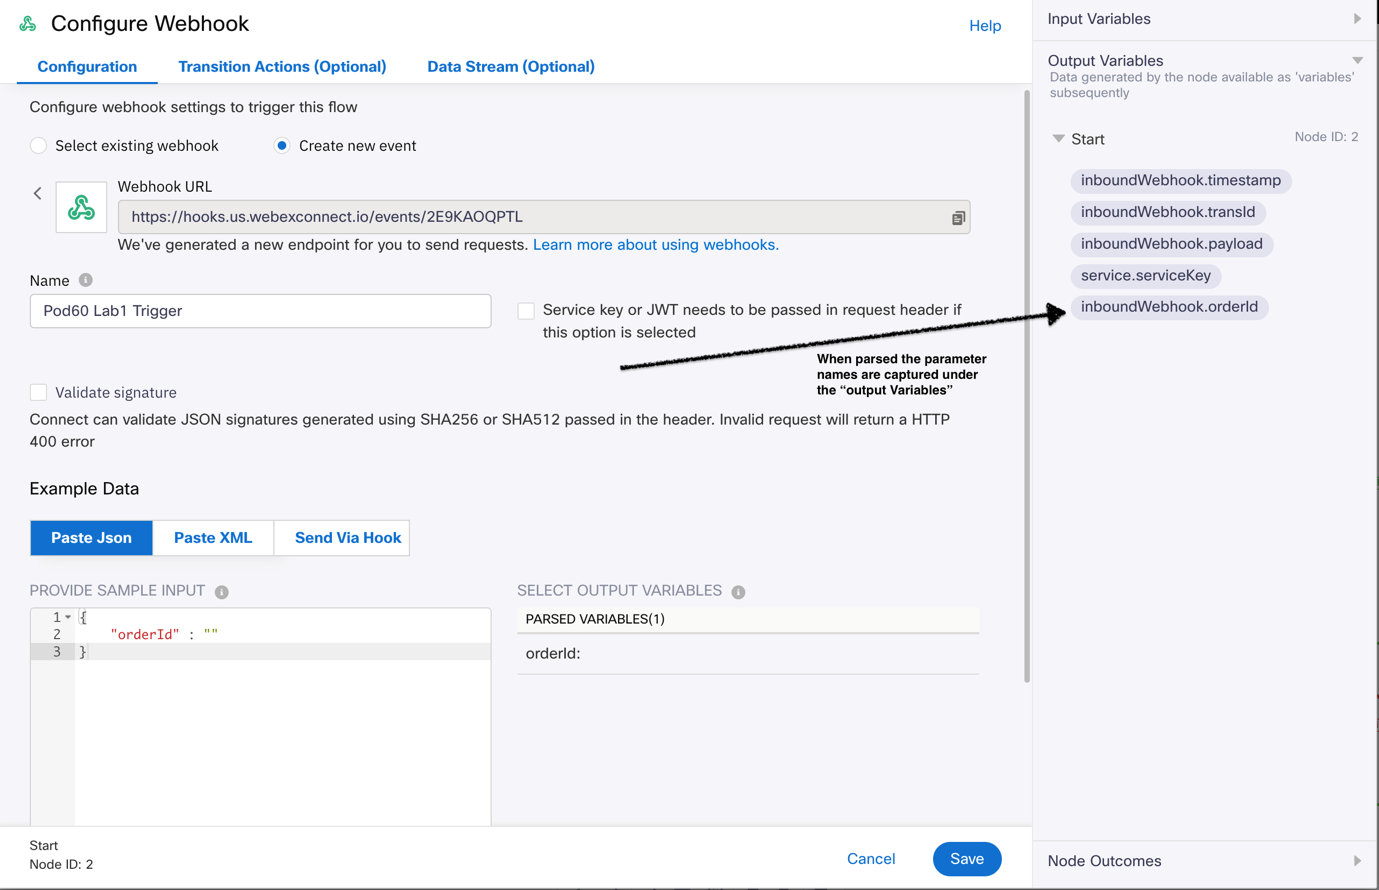Tick the Validate signature checkbox
The width and height of the screenshot is (1379, 890).
point(38,392)
